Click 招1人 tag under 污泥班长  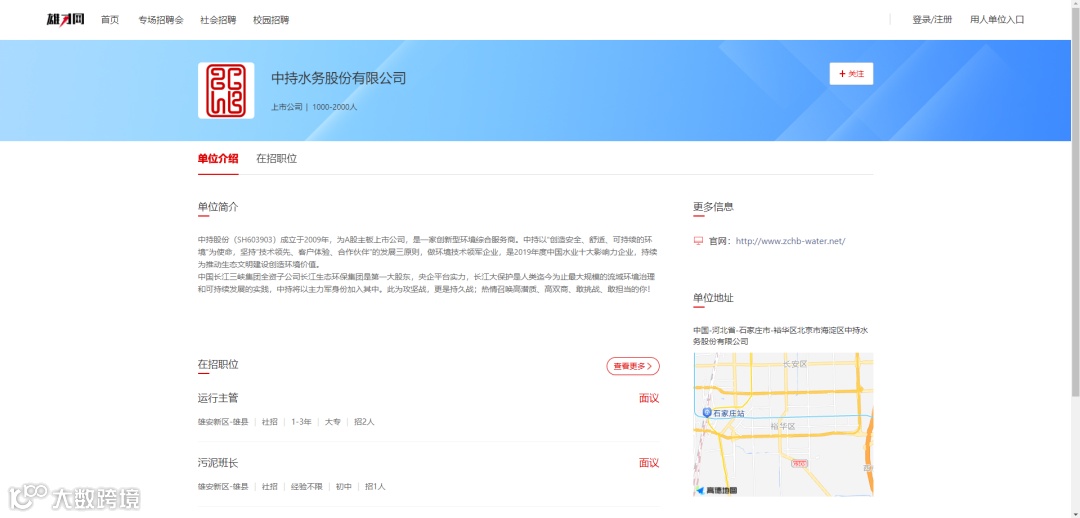click(x=375, y=486)
